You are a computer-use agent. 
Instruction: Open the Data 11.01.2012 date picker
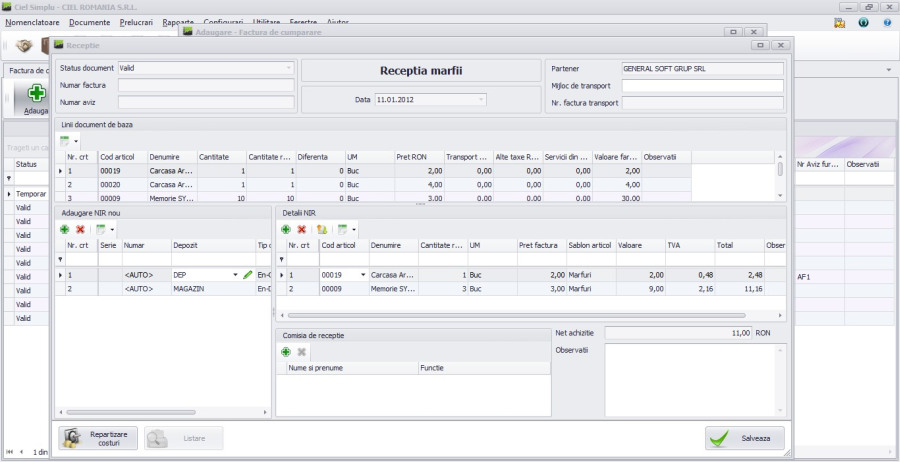pos(481,100)
